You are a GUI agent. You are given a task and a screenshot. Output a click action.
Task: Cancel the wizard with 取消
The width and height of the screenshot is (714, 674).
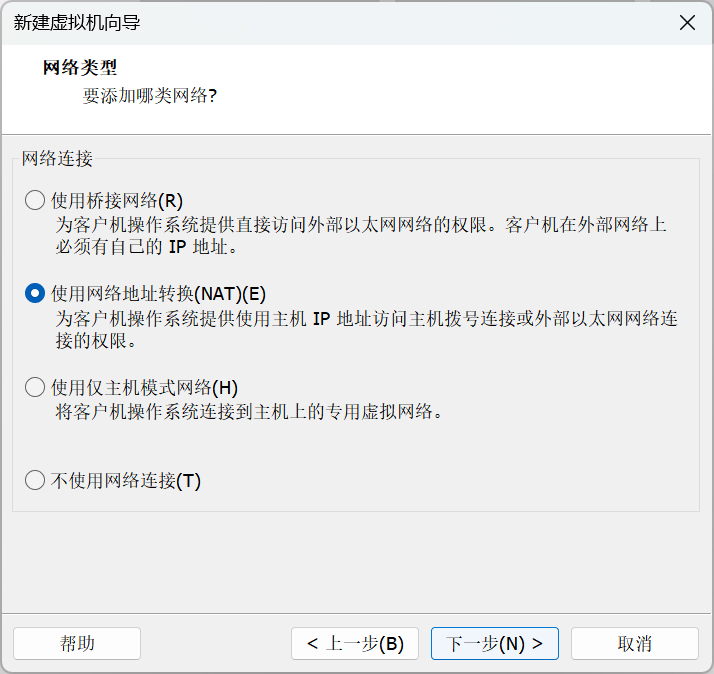[x=635, y=643]
